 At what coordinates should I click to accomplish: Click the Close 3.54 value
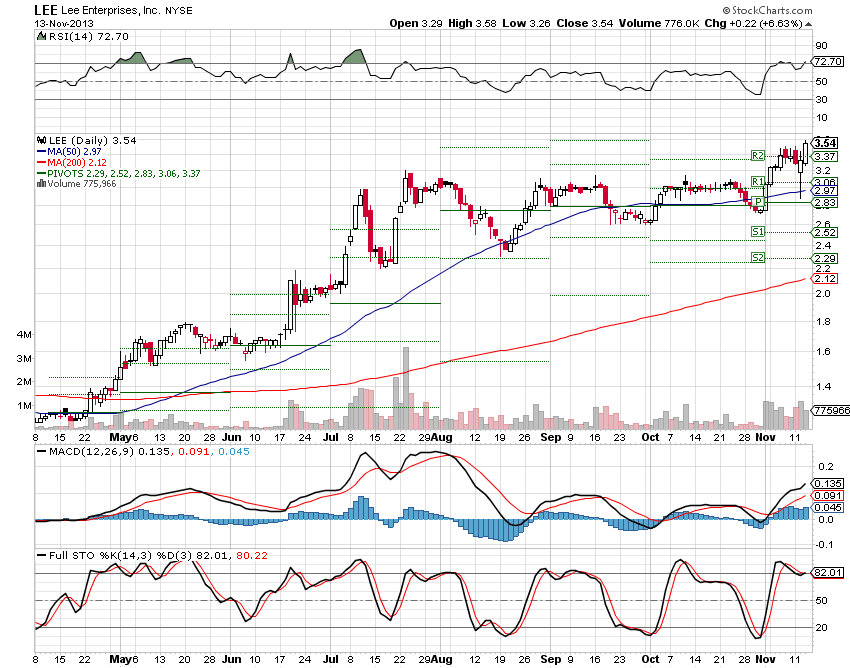(584, 23)
